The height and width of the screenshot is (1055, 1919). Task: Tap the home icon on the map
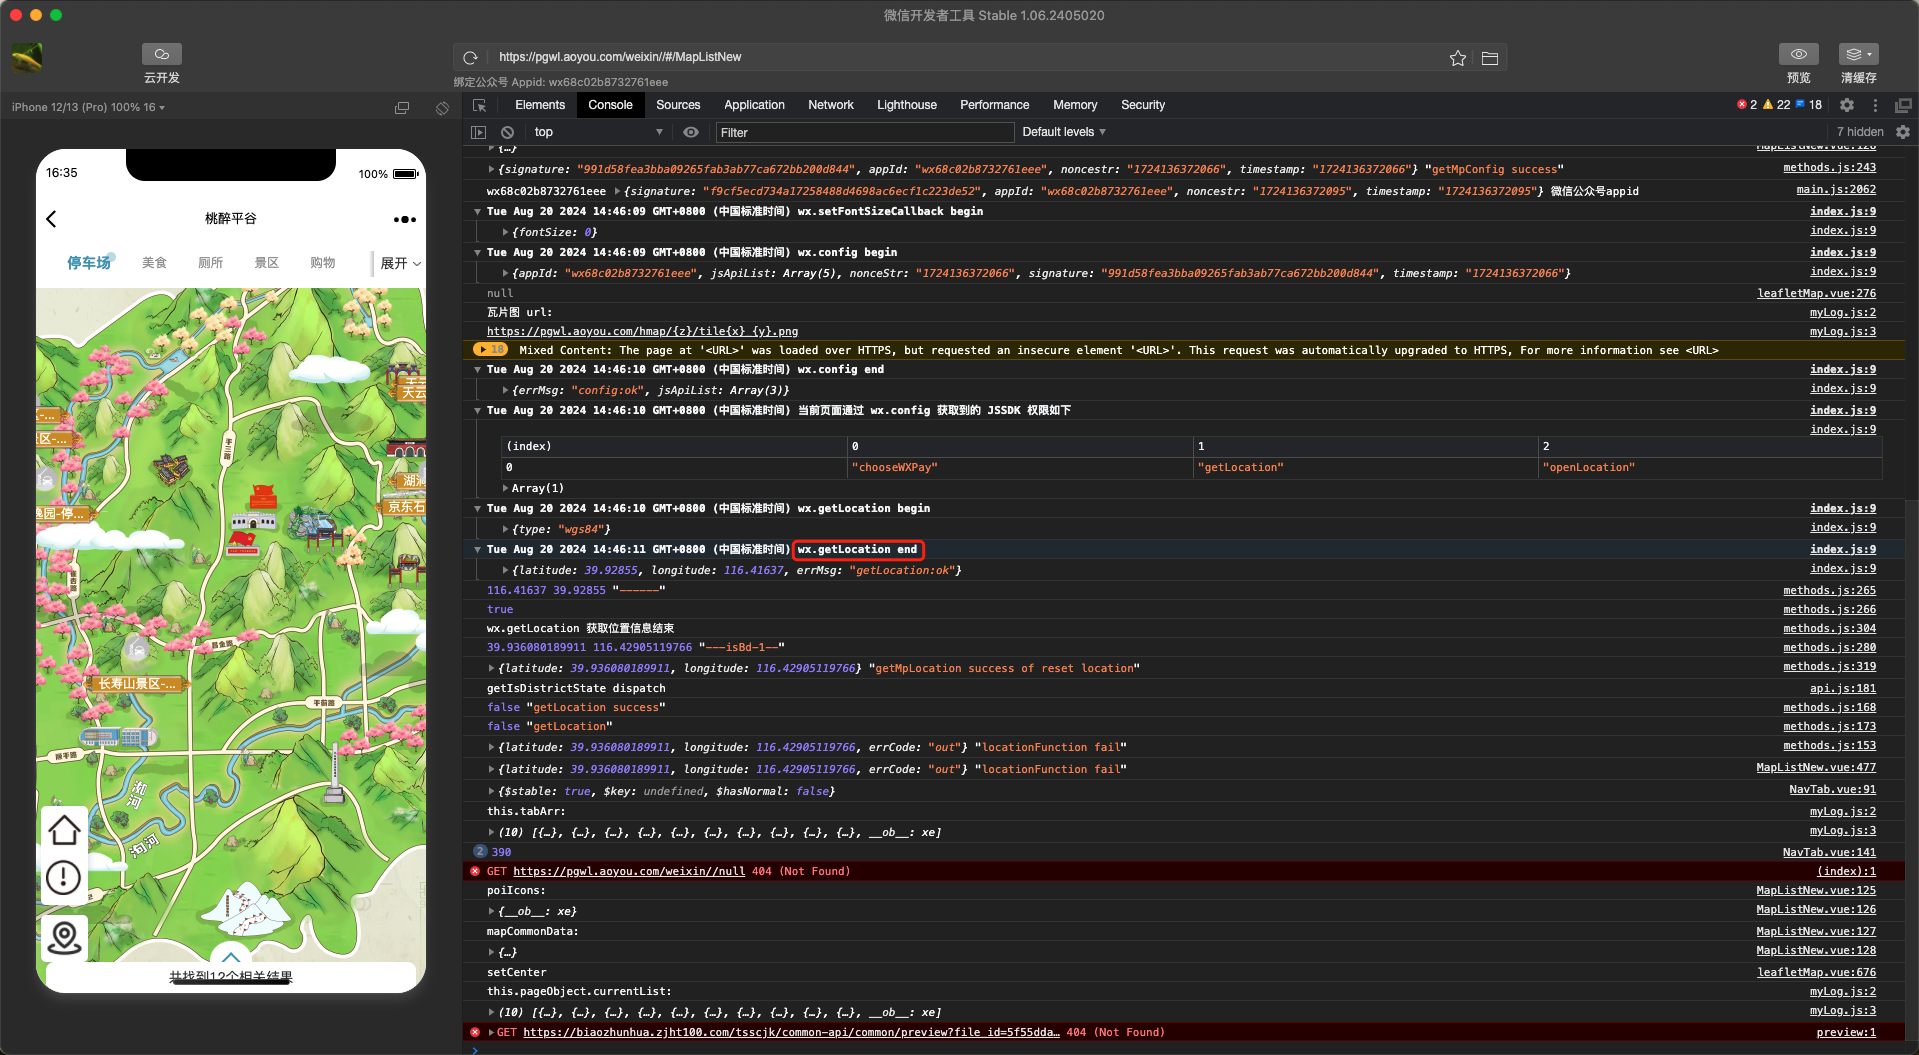64,830
